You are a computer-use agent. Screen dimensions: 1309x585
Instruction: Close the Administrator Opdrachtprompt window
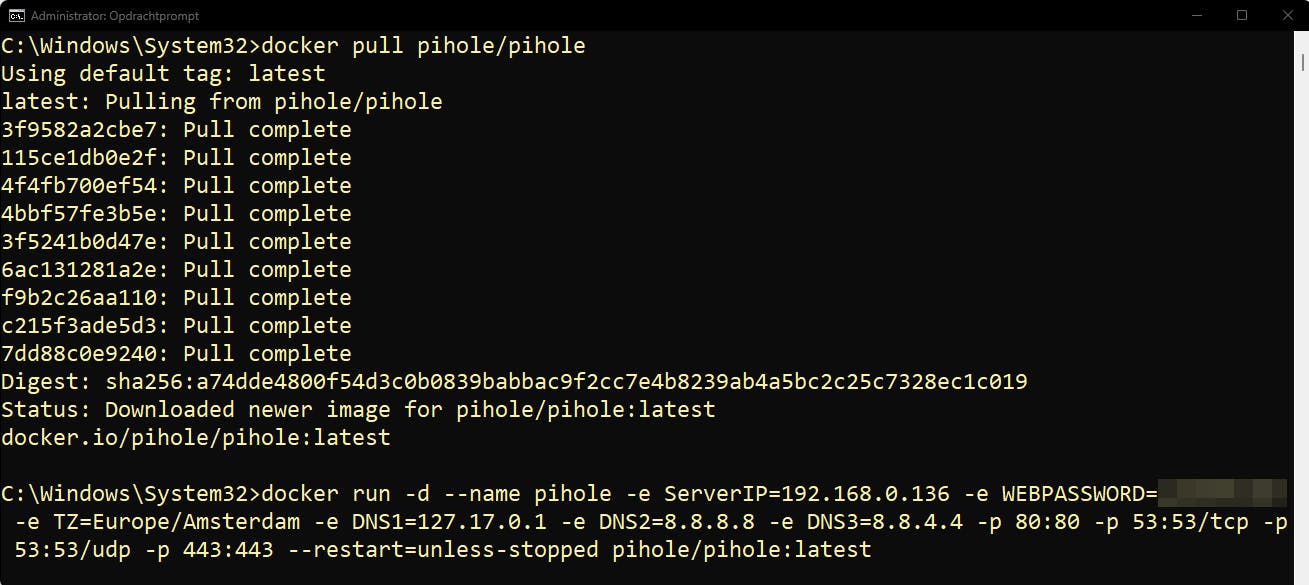click(x=1286, y=15)
